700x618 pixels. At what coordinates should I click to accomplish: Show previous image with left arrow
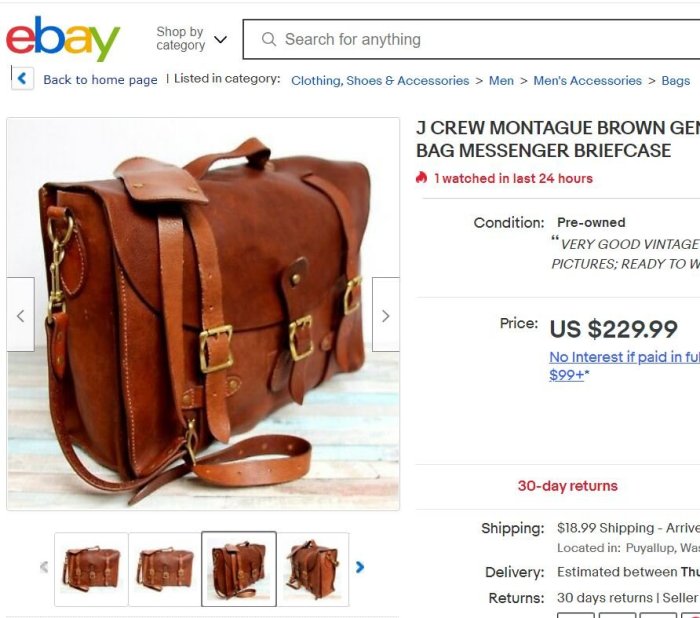click(21, 315)
